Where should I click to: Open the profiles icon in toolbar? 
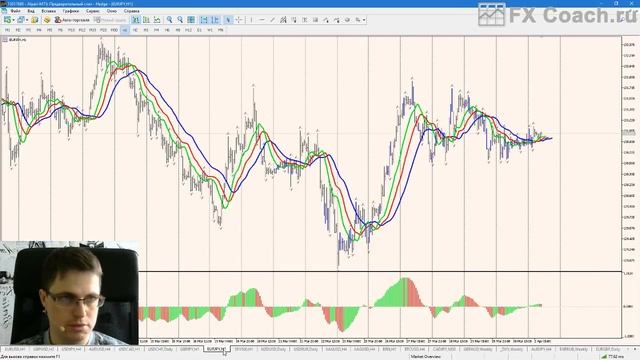click(20, 20)
